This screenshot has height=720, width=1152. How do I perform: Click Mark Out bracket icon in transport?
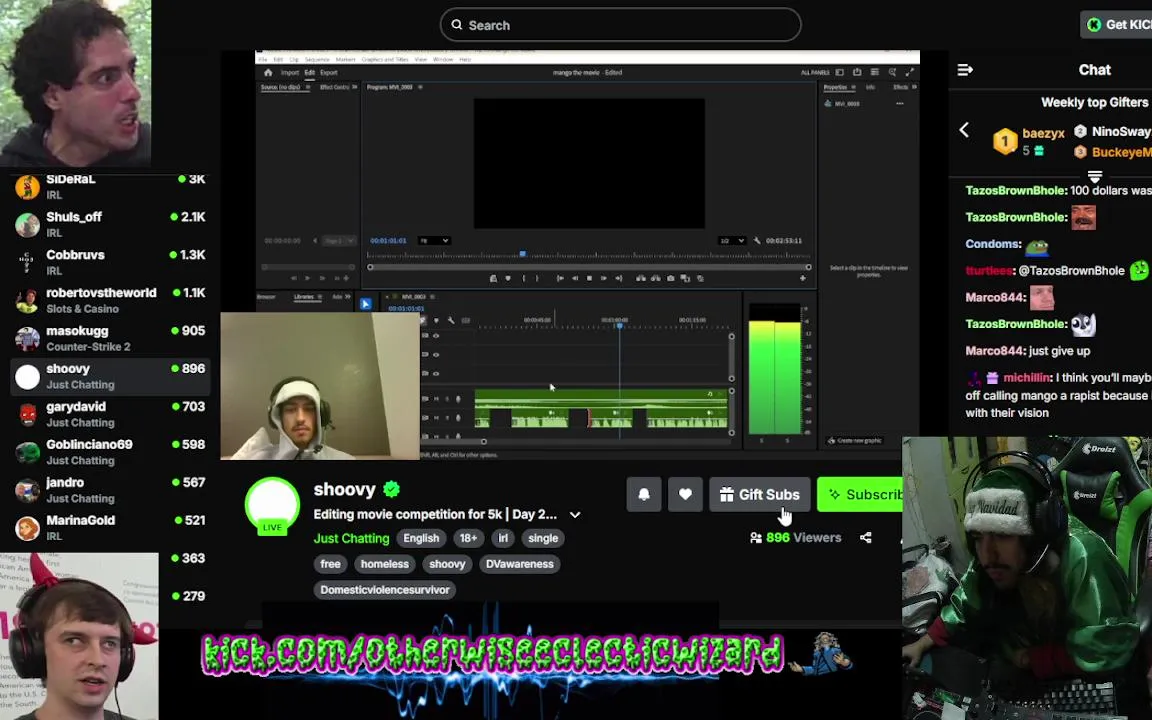(537, 278)
